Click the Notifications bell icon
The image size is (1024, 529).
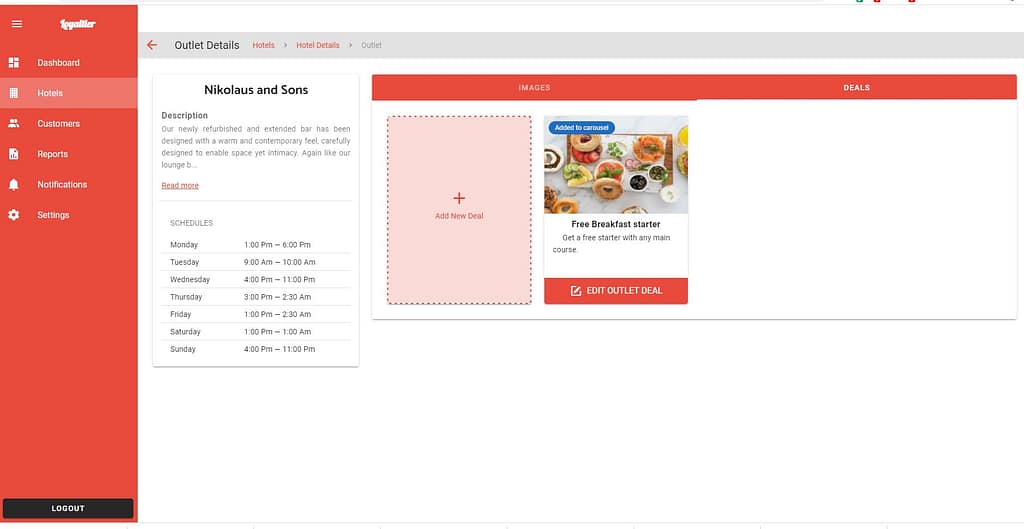click(x=14, y=185)
